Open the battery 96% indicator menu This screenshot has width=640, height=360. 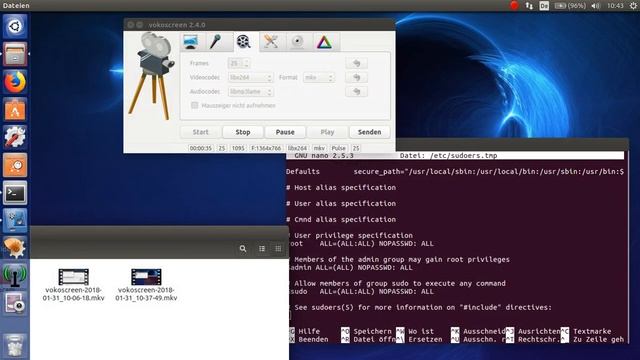[570, 5]
